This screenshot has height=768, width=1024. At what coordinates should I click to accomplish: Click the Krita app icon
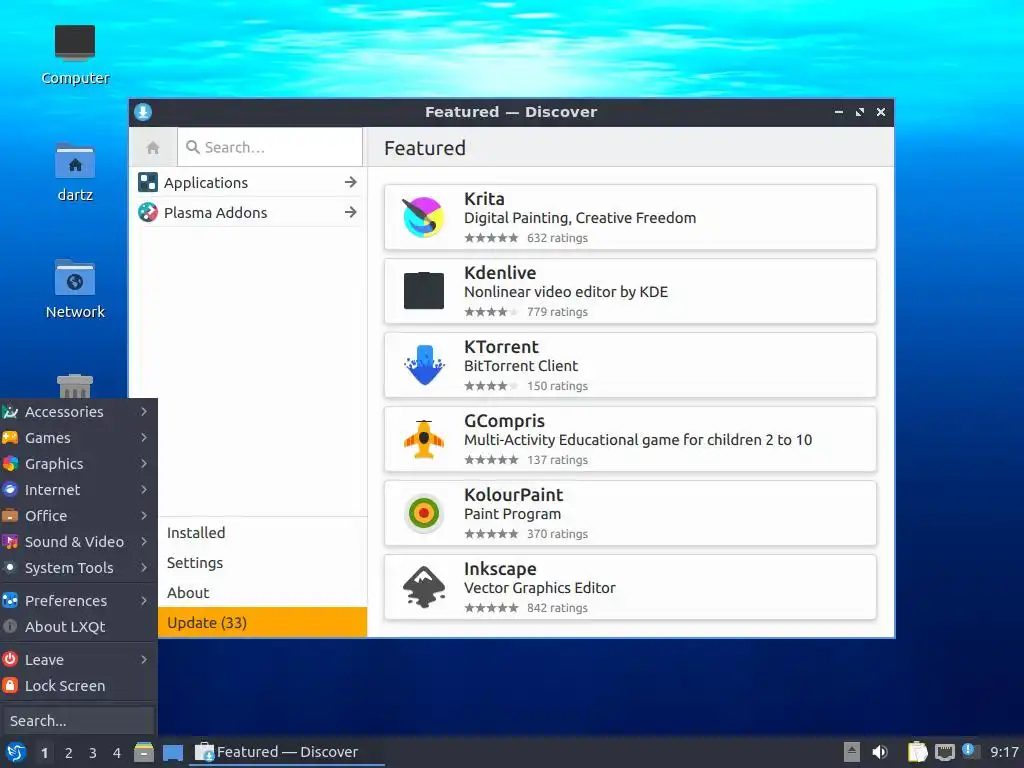coord(423,217)
